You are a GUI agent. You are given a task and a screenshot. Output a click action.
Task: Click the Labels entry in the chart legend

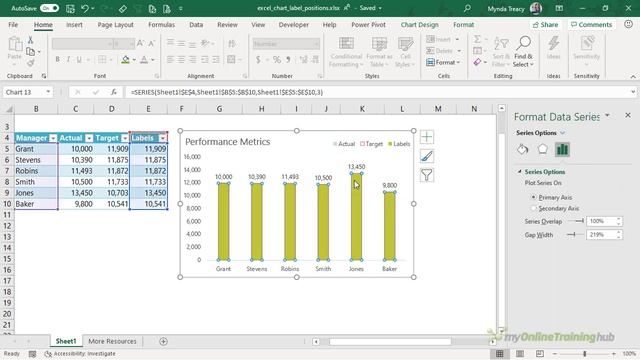[x=399, y=144]
